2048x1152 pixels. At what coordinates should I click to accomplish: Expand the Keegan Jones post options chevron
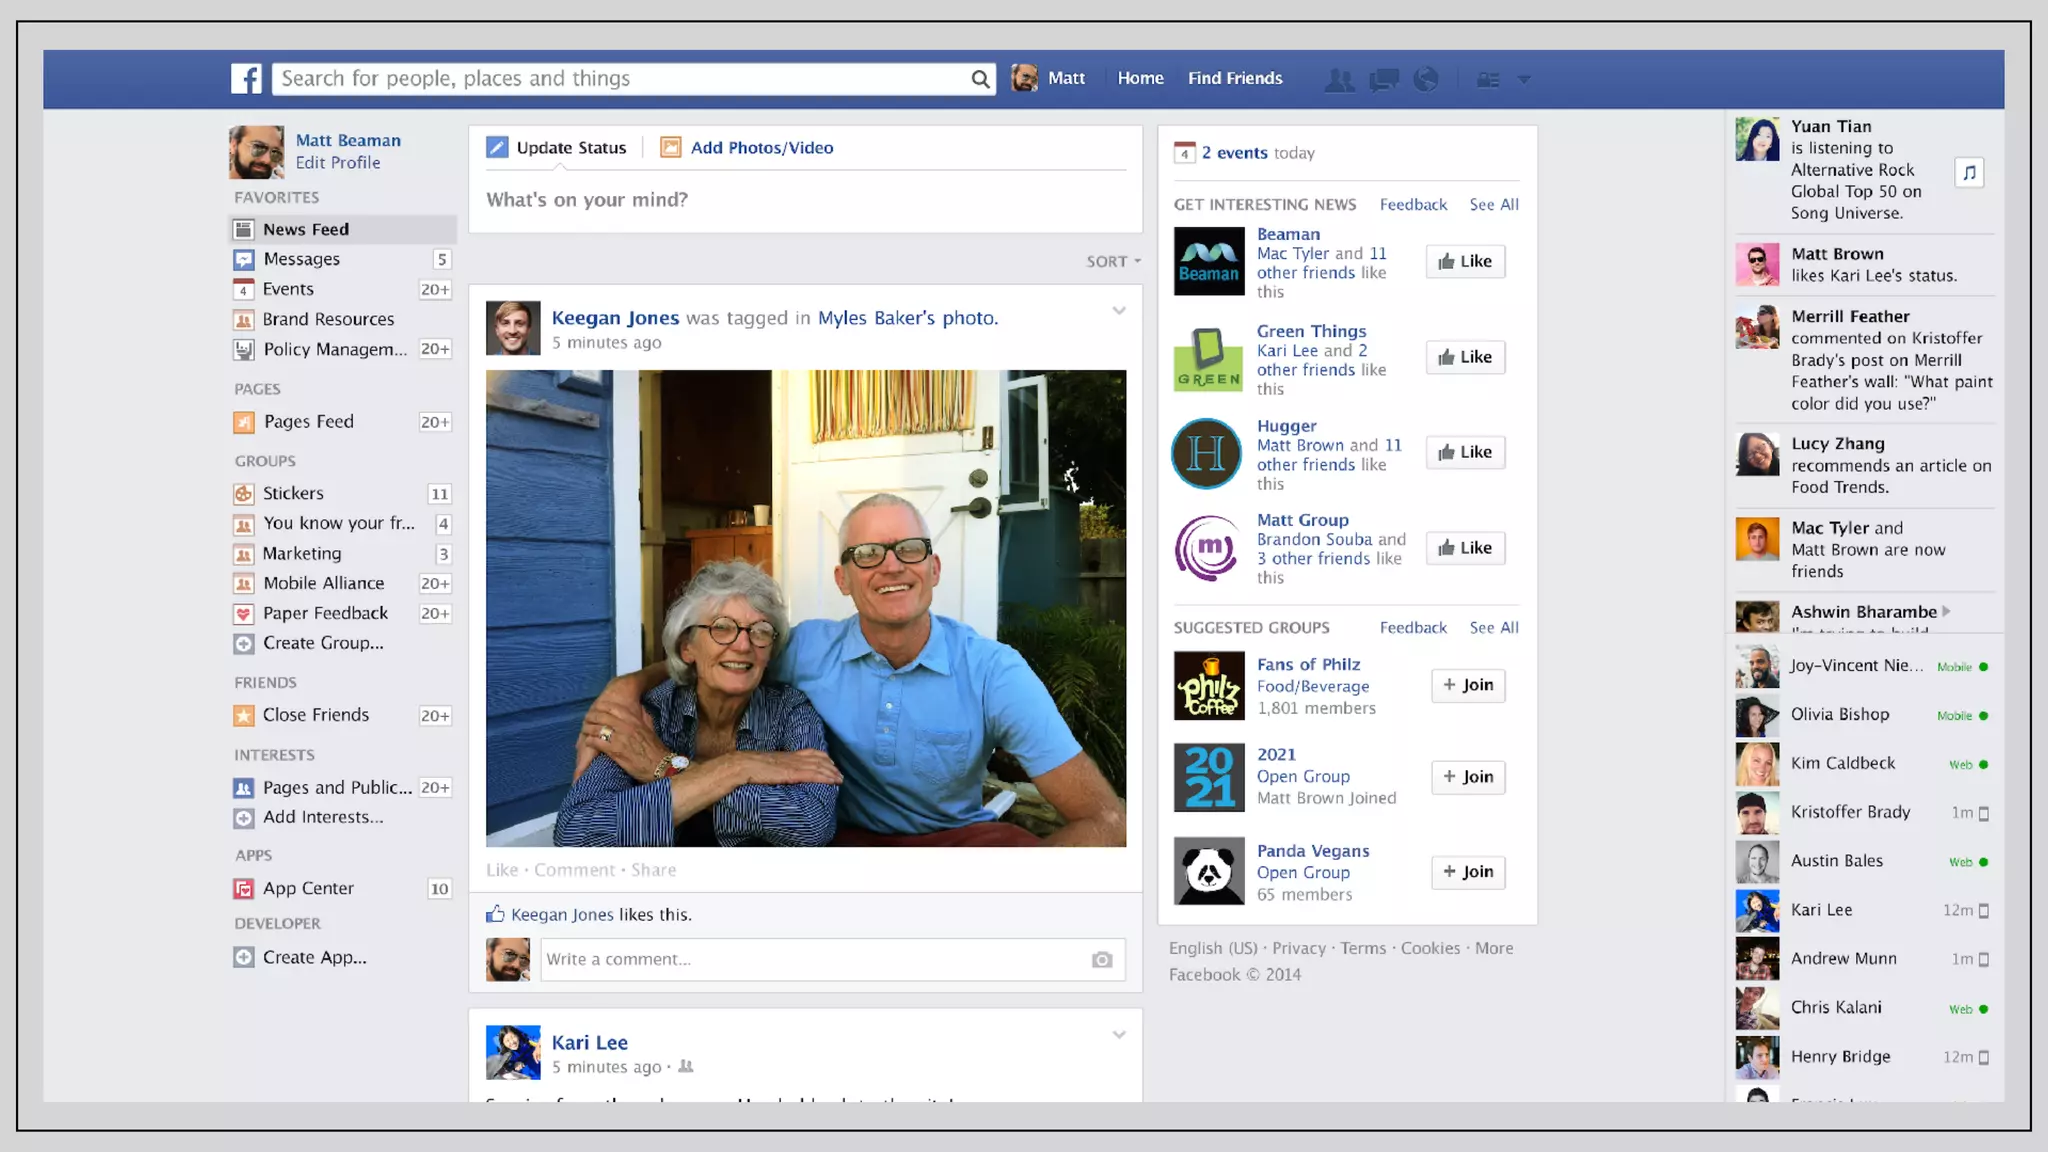coord(1119,311)
